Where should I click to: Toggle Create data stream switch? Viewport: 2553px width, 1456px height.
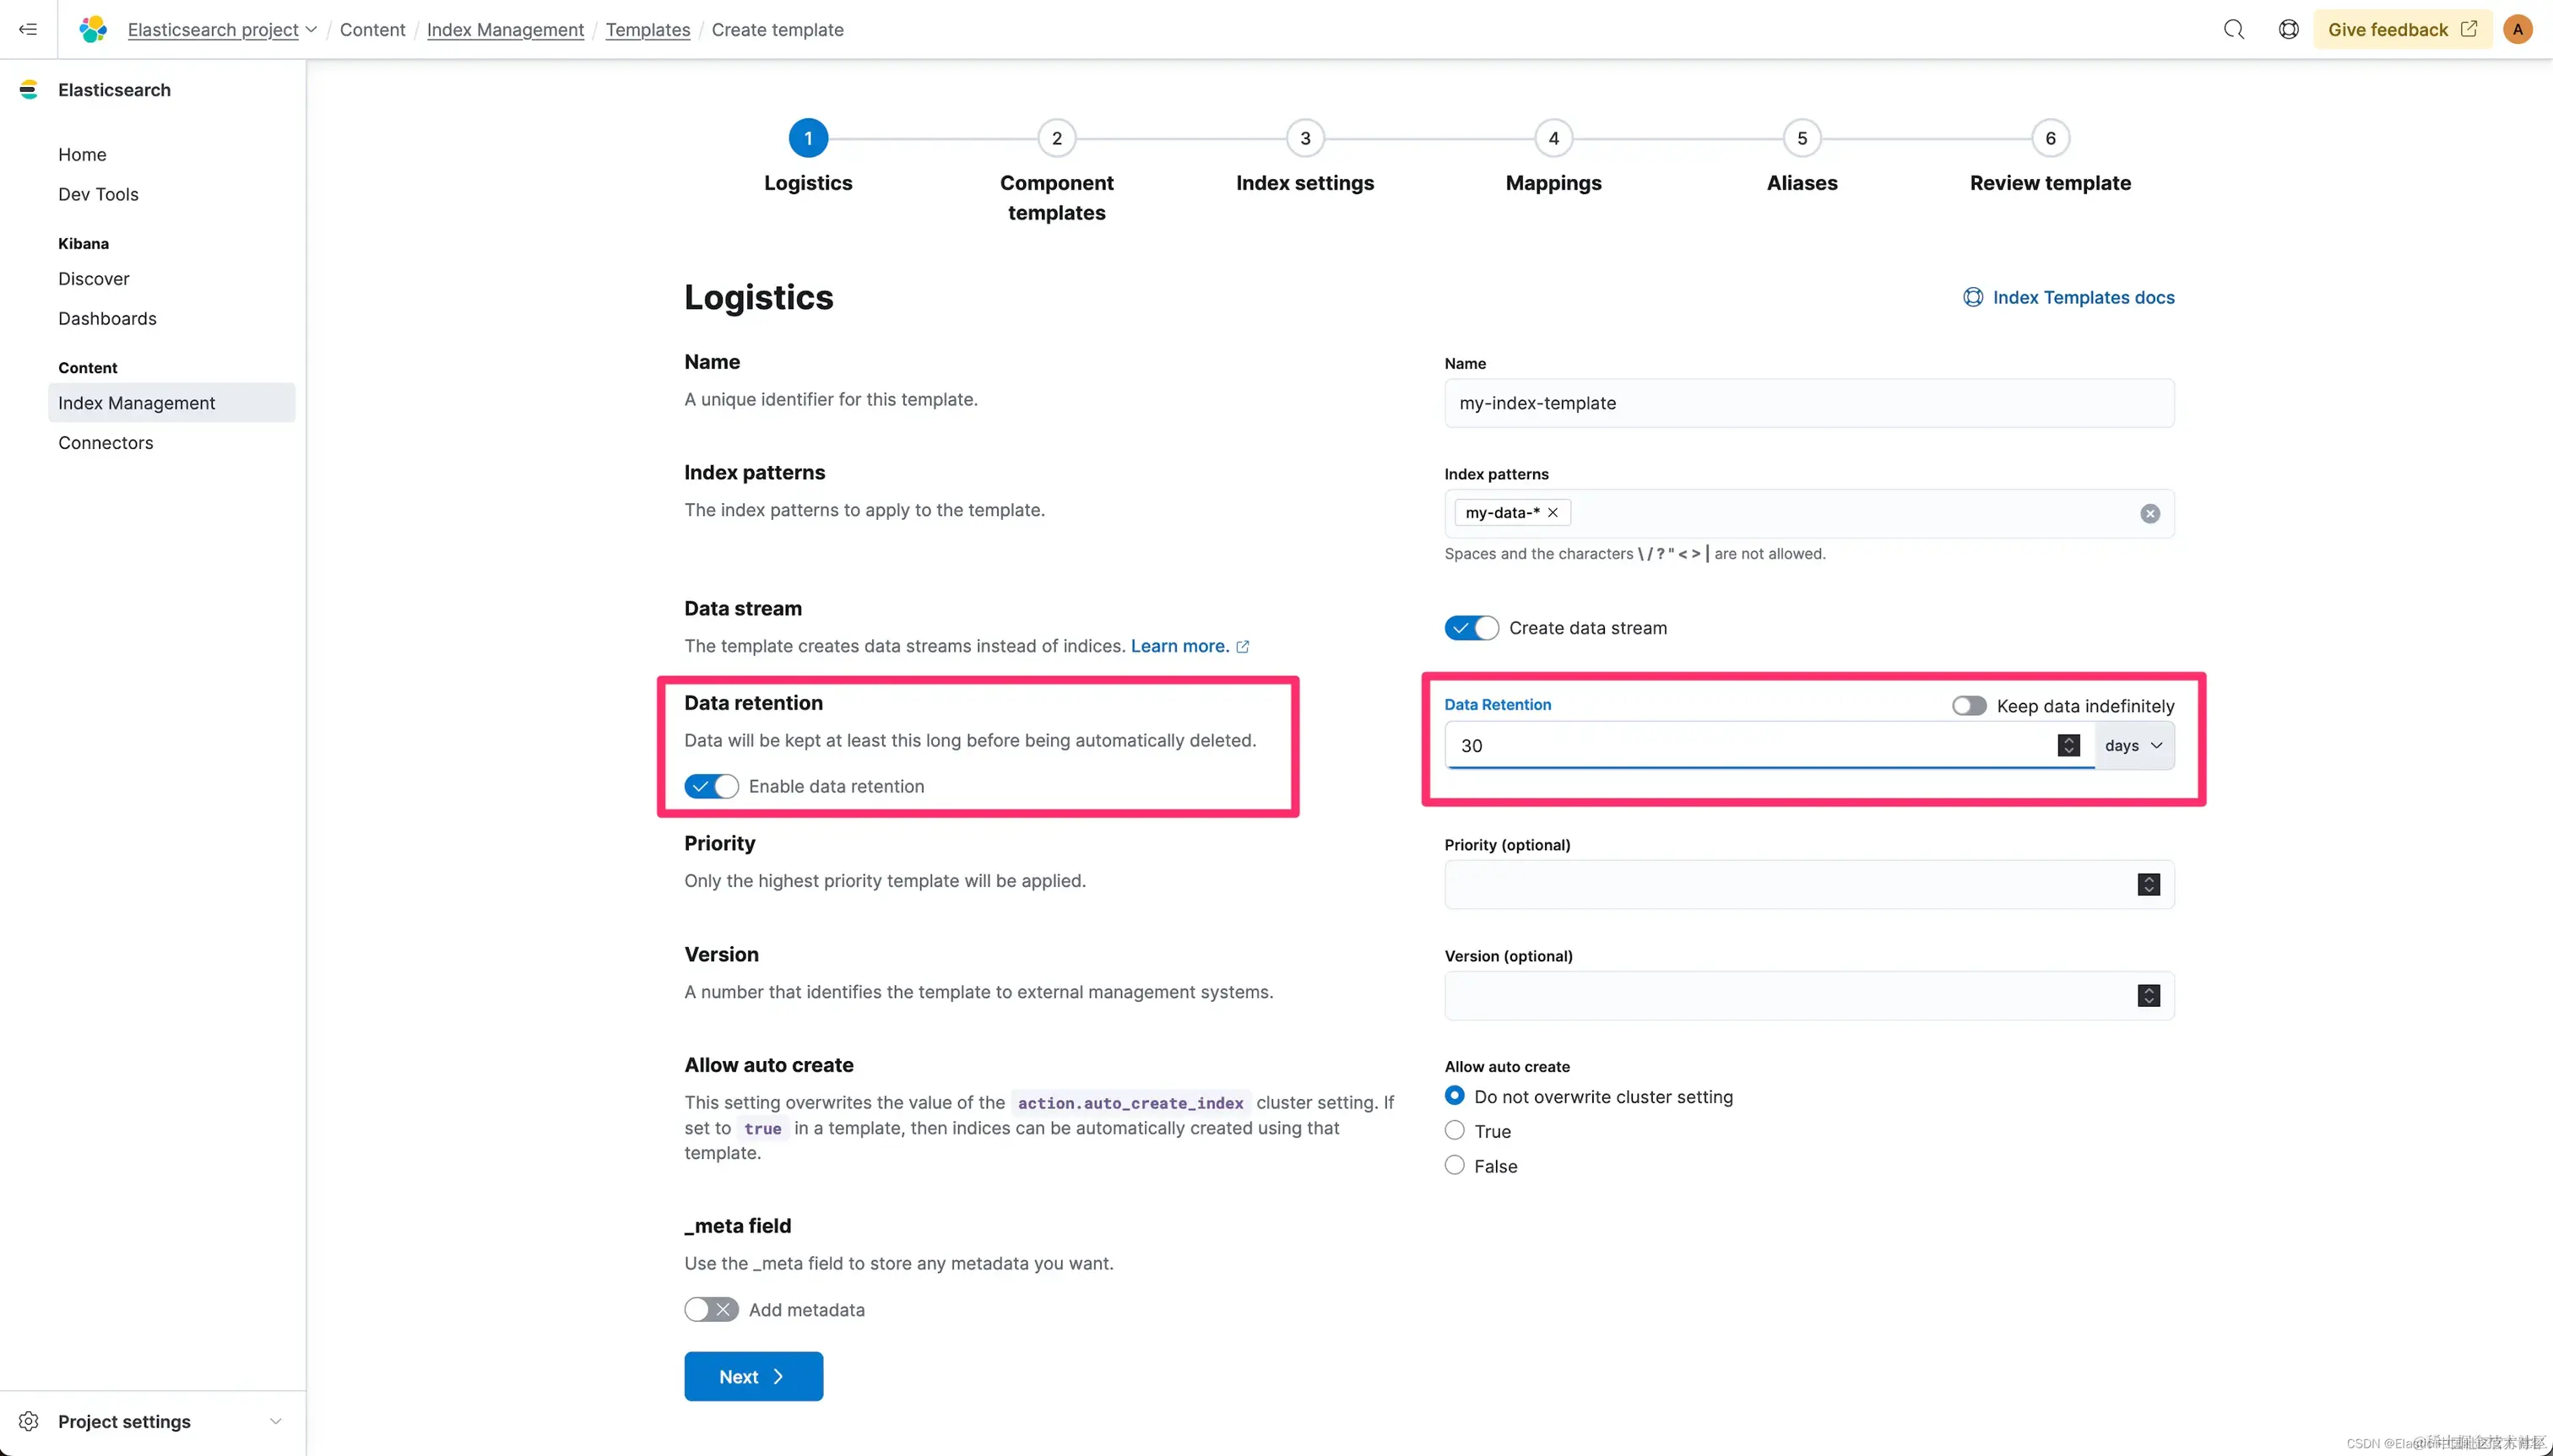[x=1471, y=628]
